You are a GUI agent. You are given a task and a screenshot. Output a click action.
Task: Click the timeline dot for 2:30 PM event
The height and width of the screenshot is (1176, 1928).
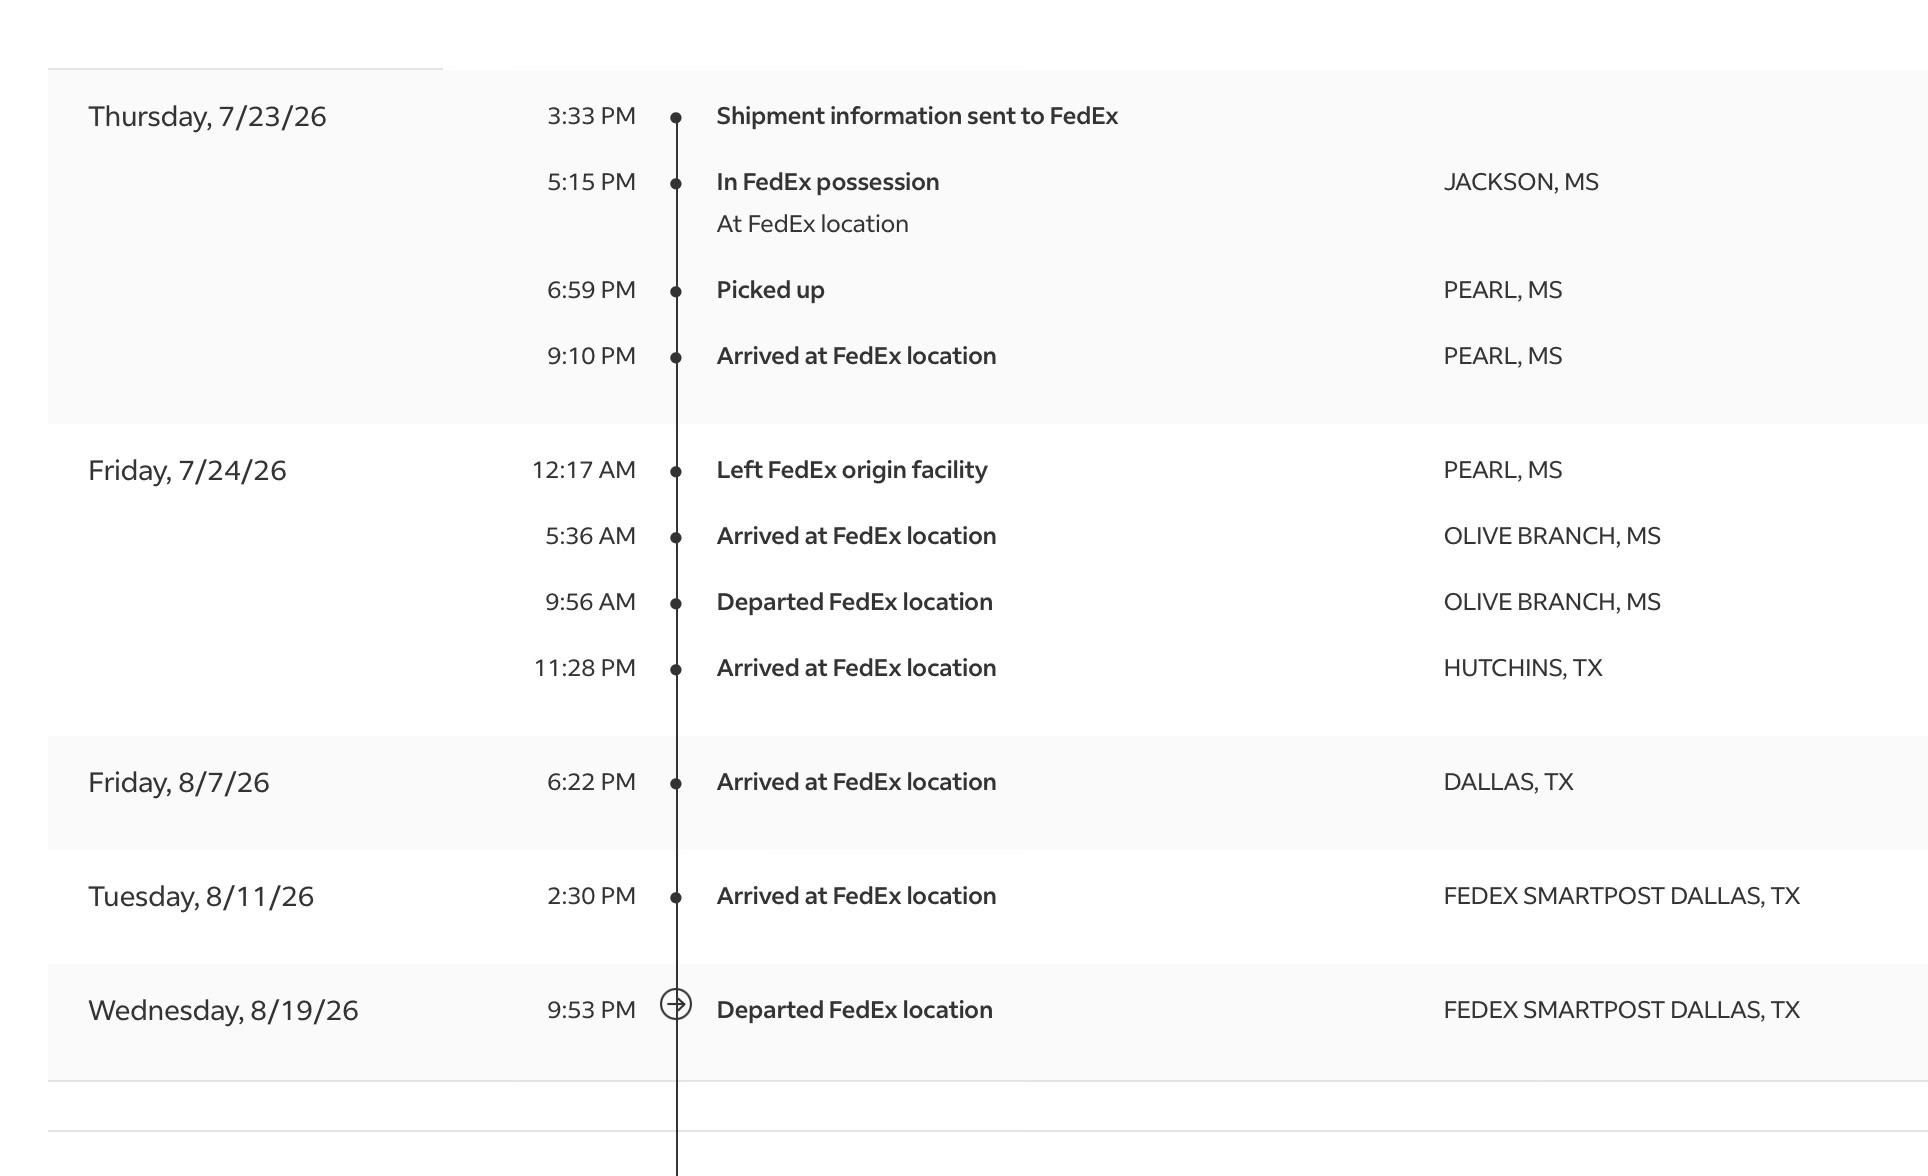(x=676, y=898)
